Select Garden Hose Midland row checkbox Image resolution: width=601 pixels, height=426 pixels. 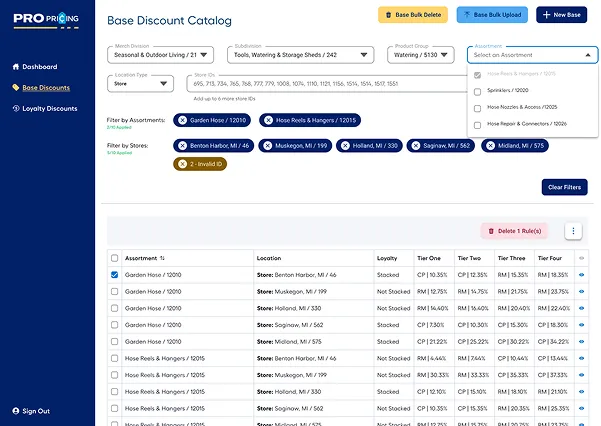tap(115, 342)
